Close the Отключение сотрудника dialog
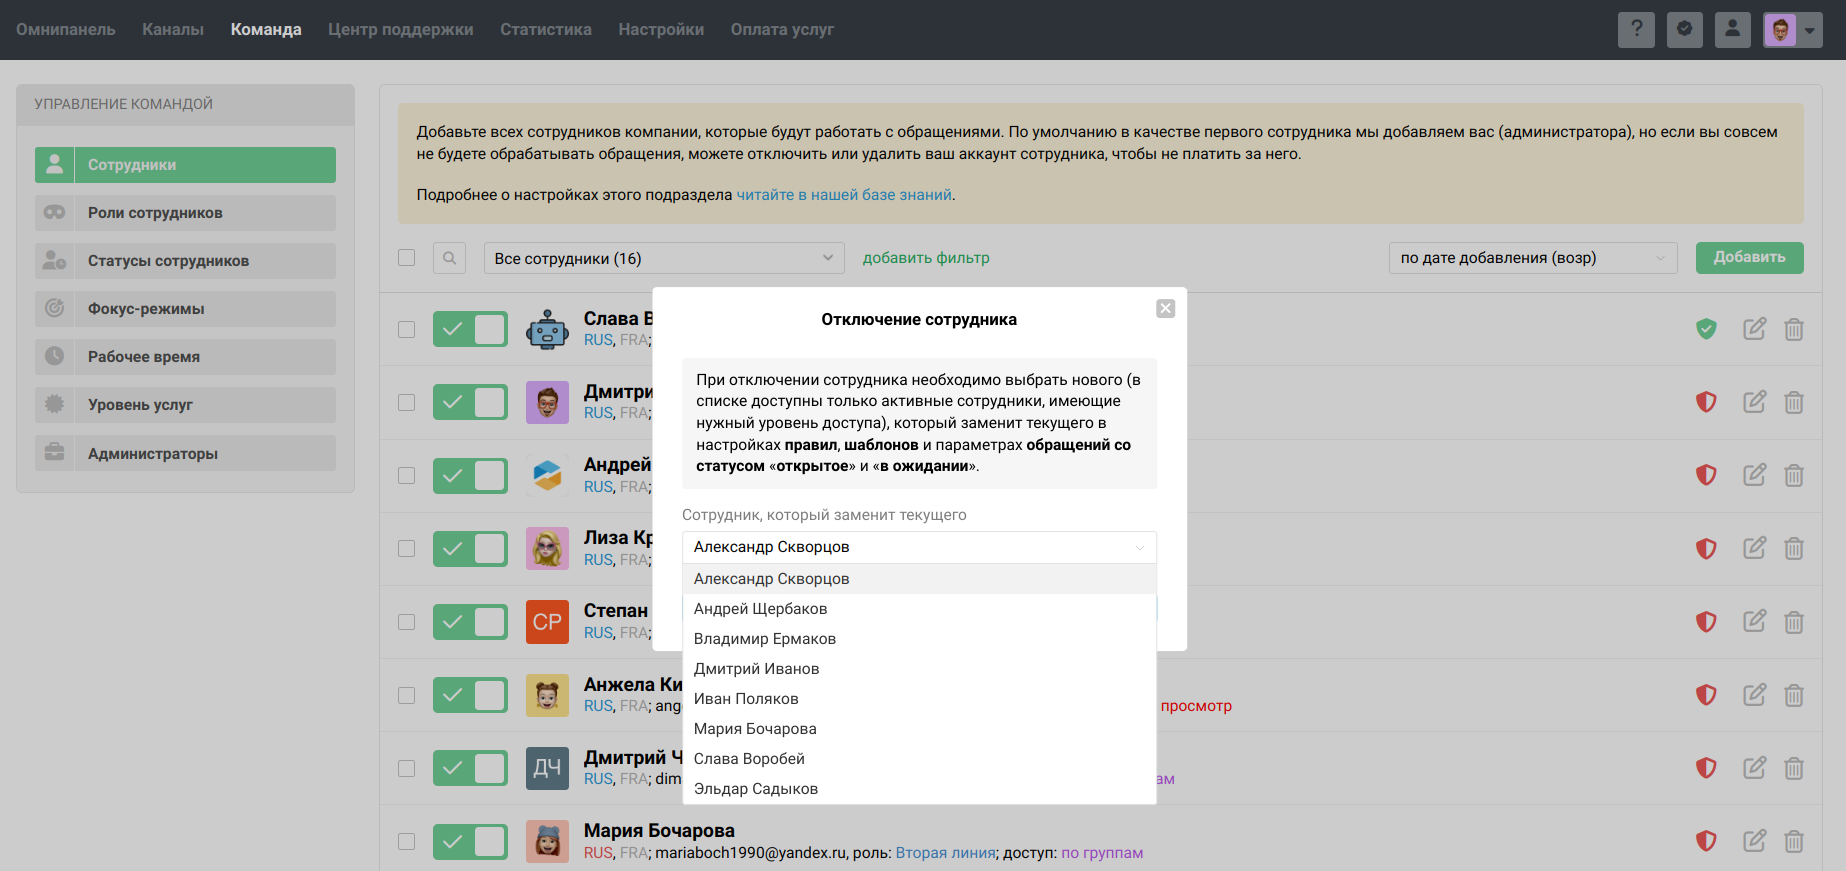Viewport: 1846px width, 871px height. point(1166,308)
